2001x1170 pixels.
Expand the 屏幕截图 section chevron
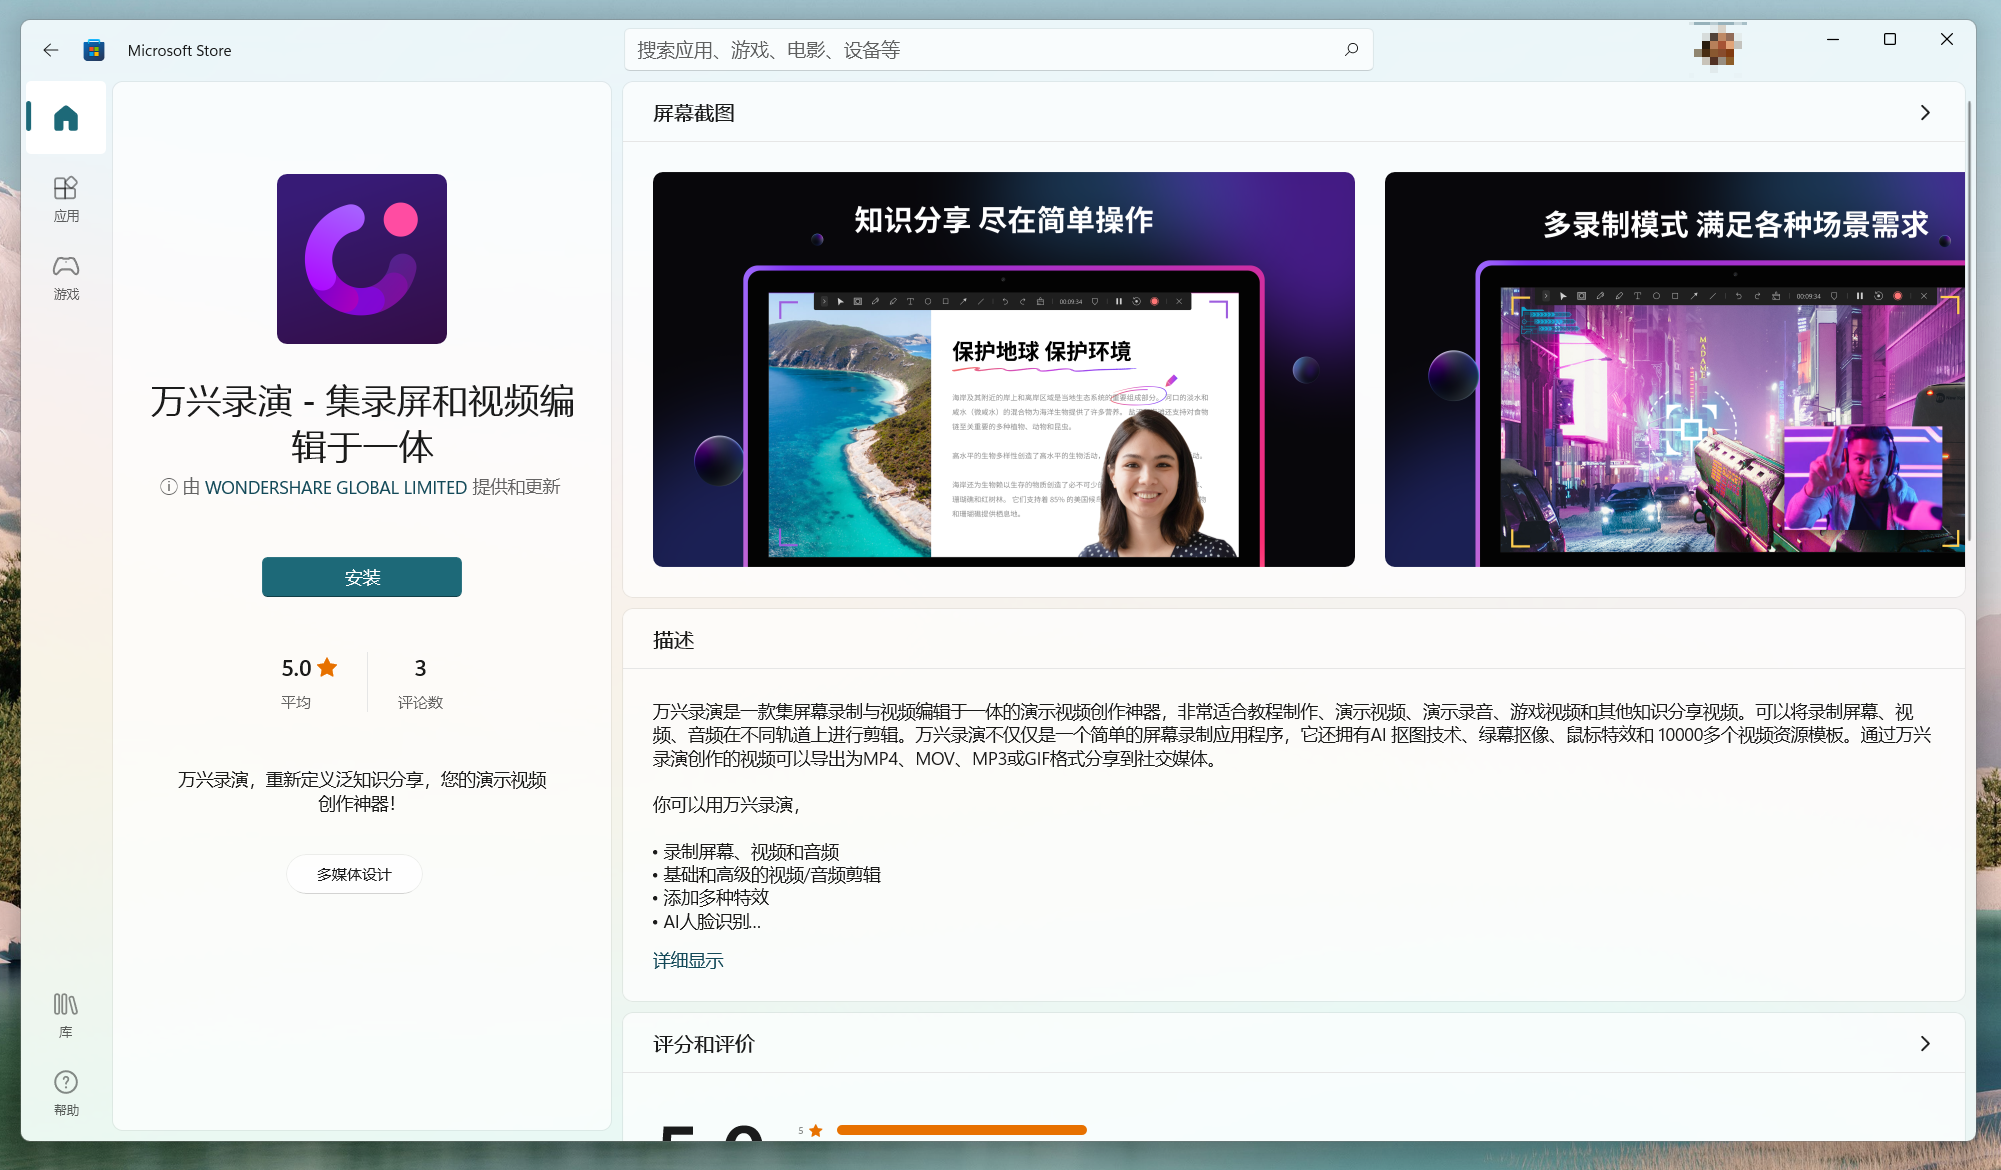(1925, 112)
